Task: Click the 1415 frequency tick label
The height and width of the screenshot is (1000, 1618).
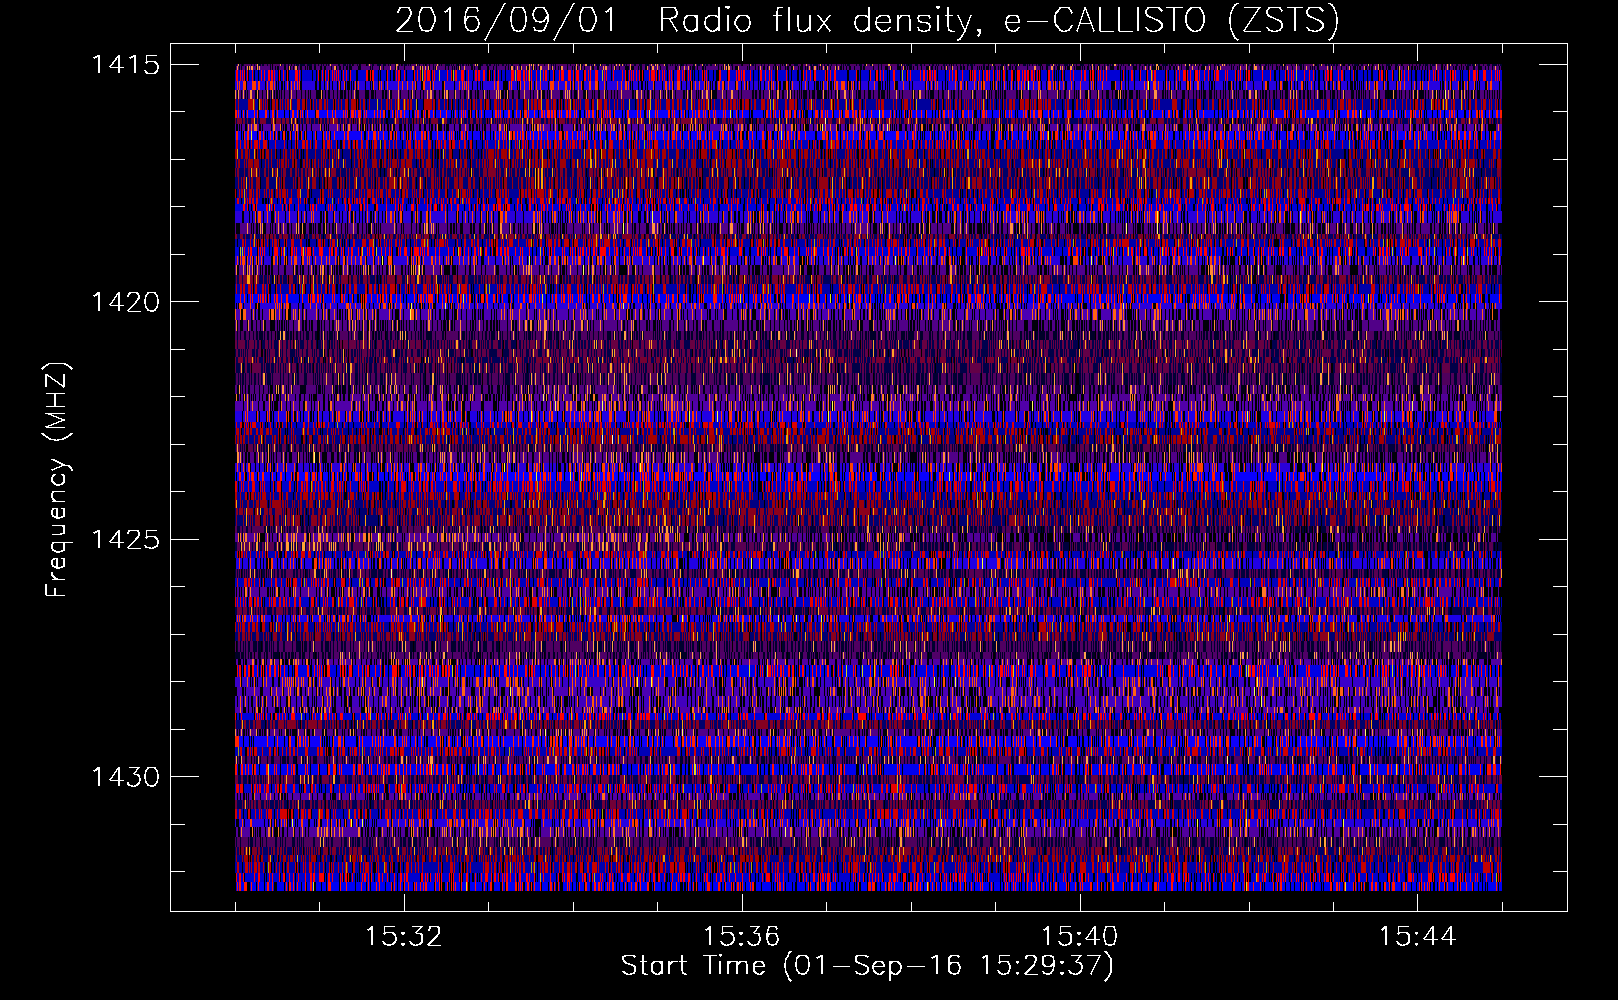Action: pyautogui.click(x=126, y=65)
